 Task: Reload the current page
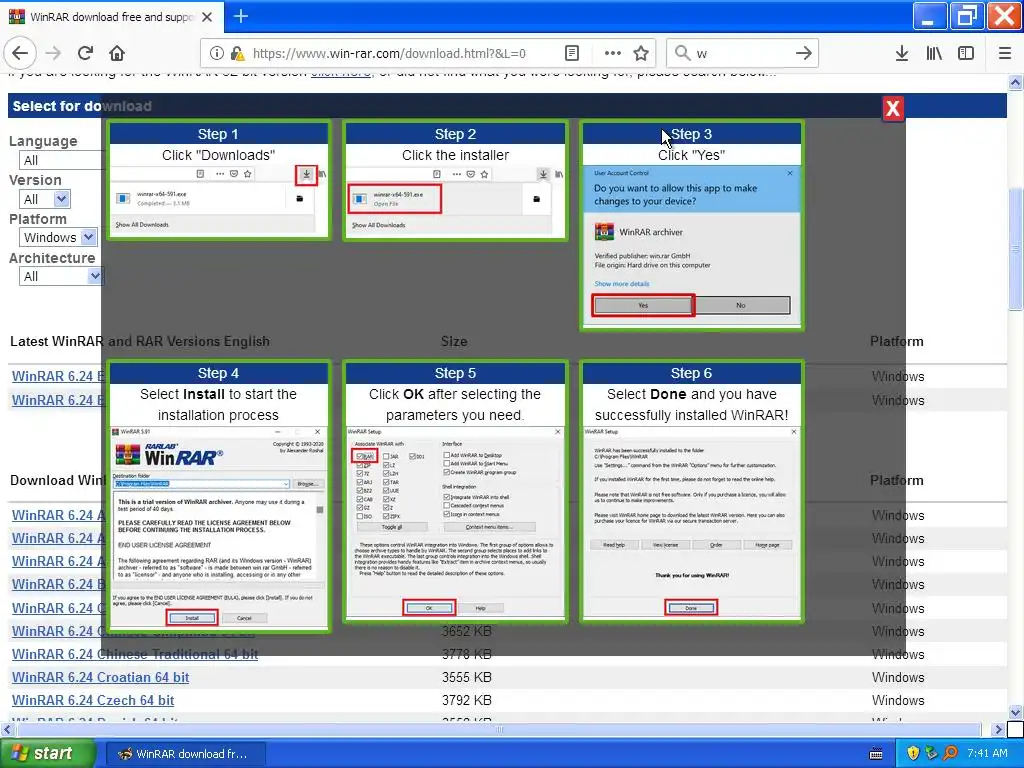(x=86, y=54)
